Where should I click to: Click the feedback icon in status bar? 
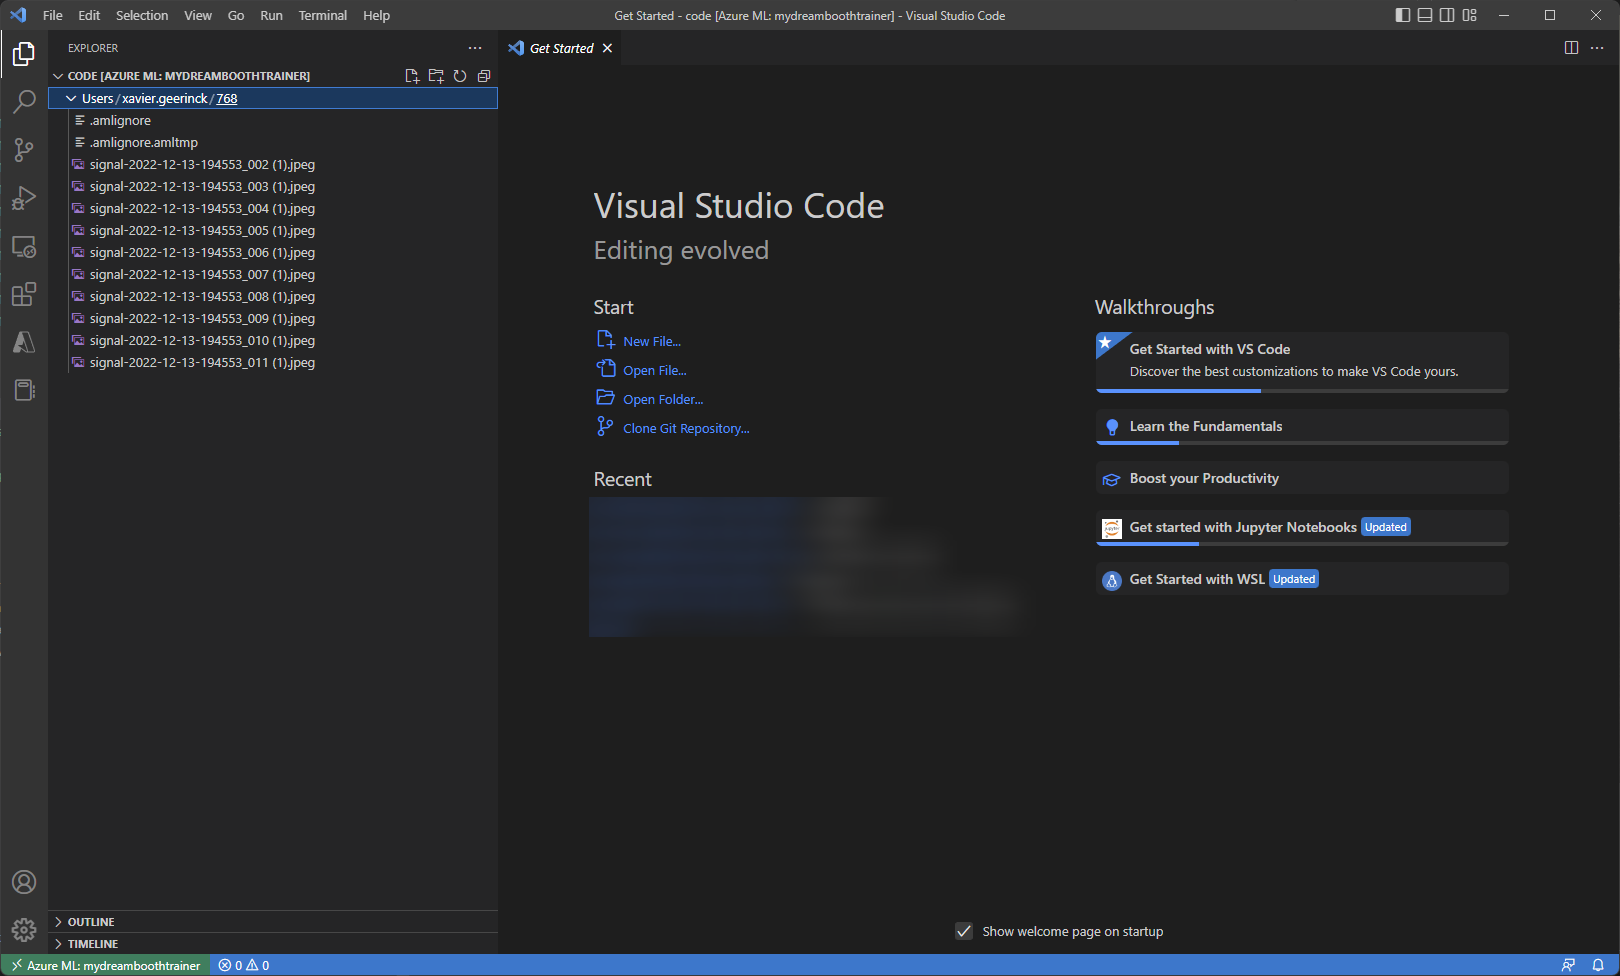click(x=1568, y=965)
